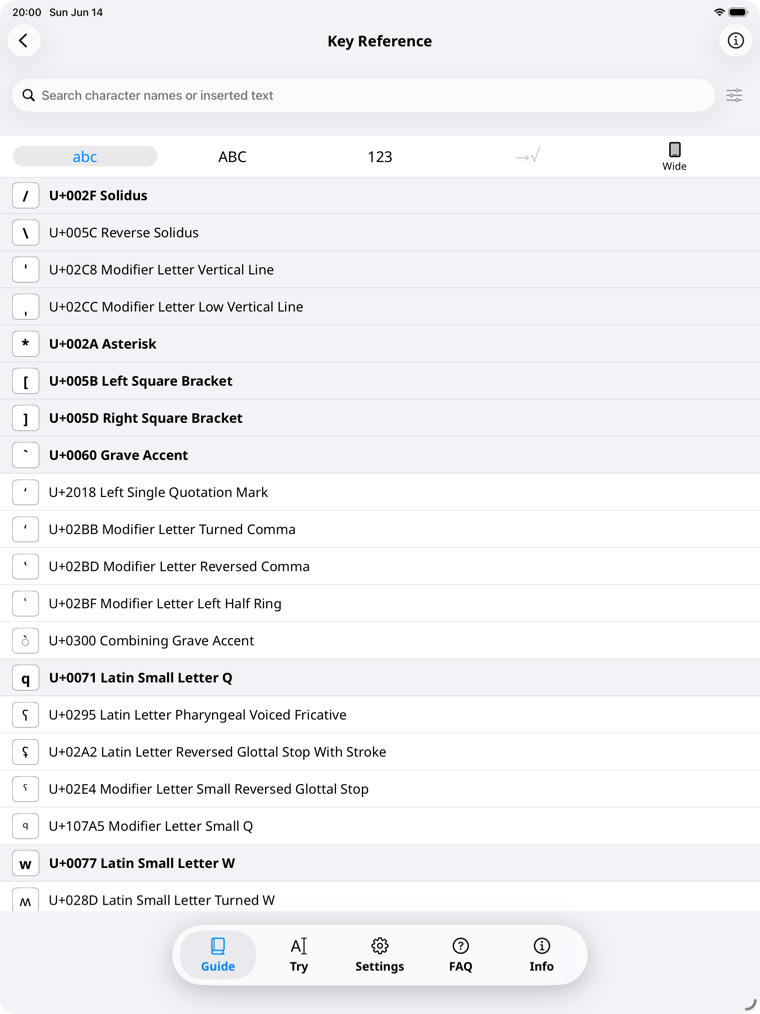Select the U+002A Asterisk text
The image size is (760, 1014).
pos(103,344)
